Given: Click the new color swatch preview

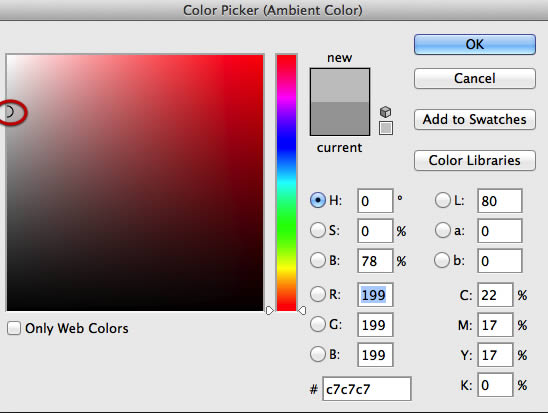Looking at the screenshot, I should click(340, 85).
